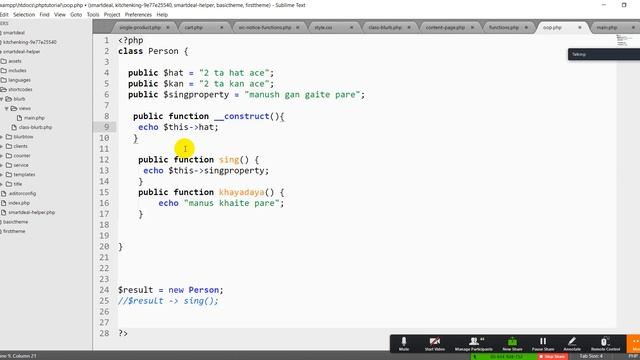This screenshot has height=360, width=640.
Task: Open the Preferences menu
Action: click(x=138, y=15)
